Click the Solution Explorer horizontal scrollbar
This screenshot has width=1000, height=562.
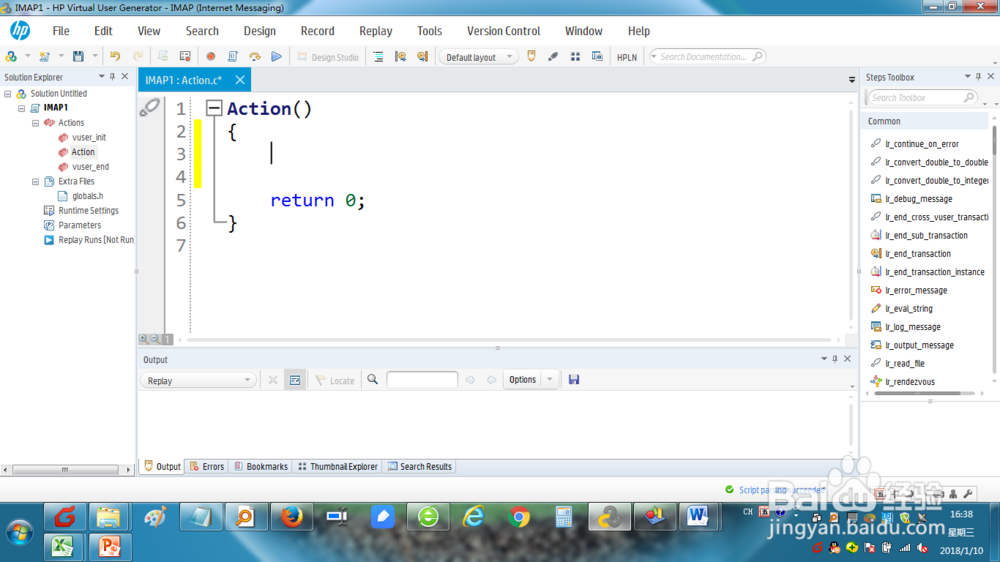pos(66,470)
